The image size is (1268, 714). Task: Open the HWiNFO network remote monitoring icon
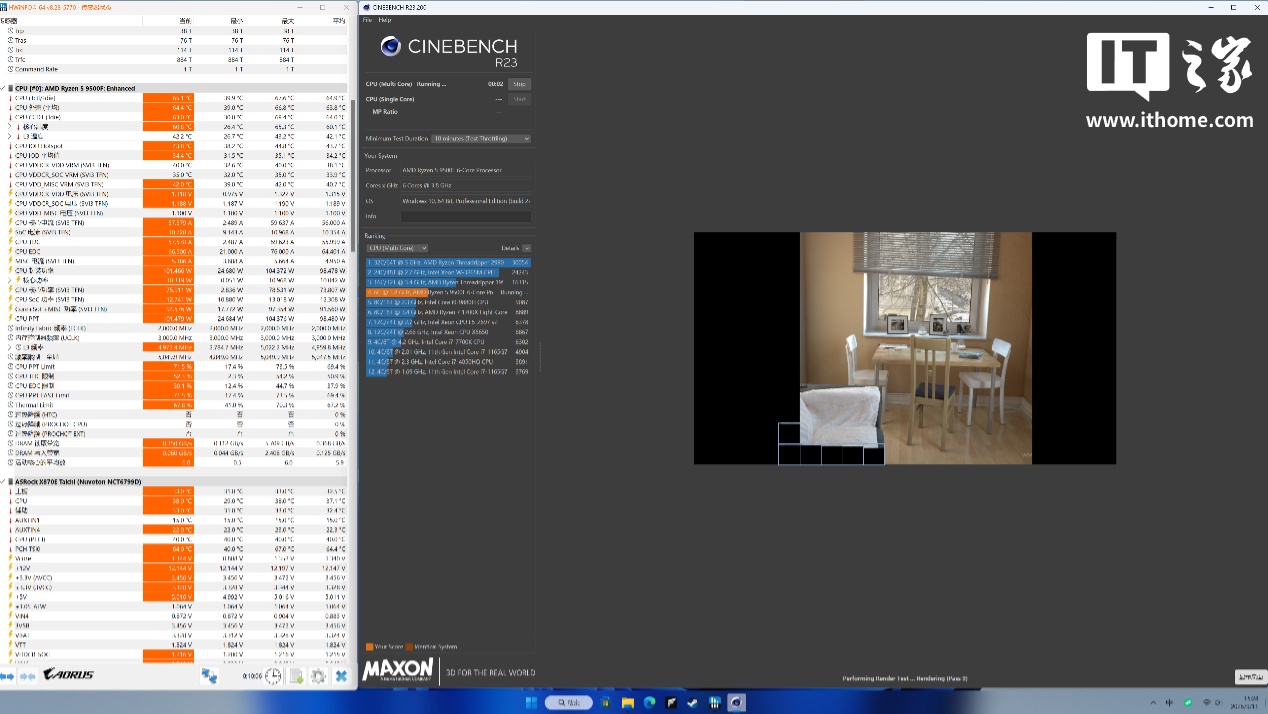pos(210,676)
